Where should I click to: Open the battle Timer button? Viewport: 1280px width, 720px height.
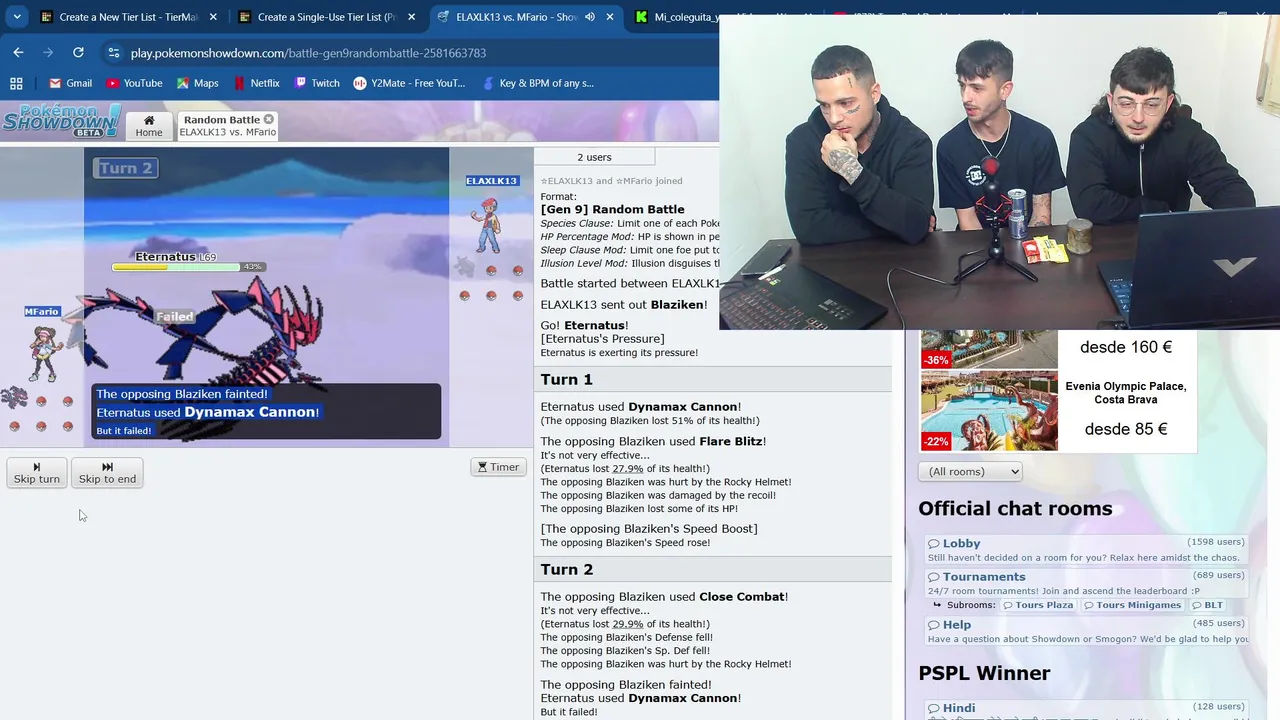point(498,467)
